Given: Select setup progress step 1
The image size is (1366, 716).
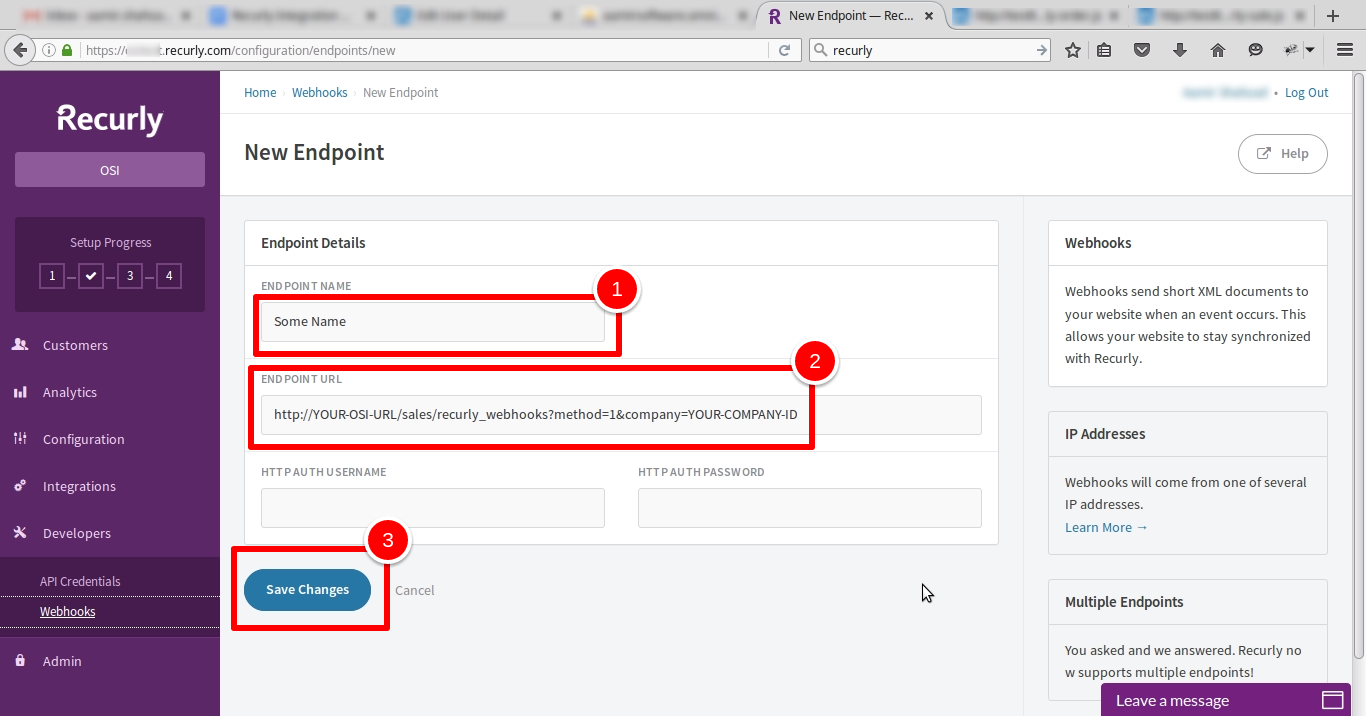Looking at the screenshot, I should [52, 276].
